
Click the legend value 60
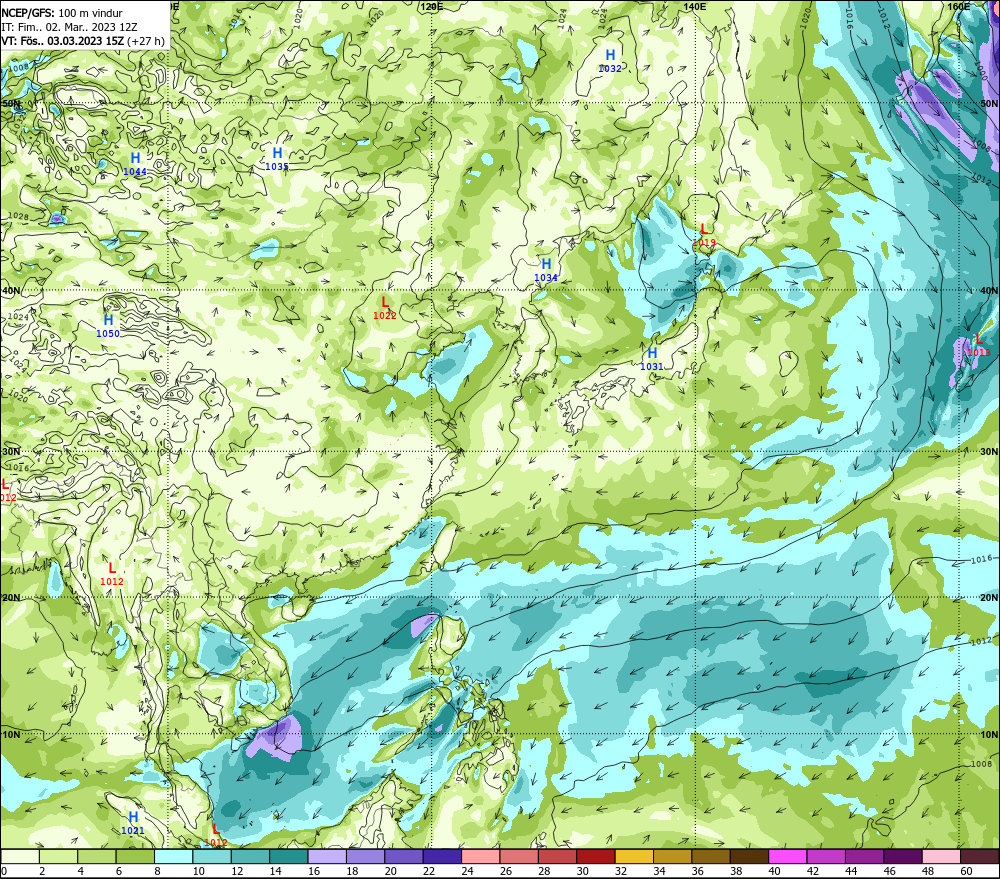[x=966, y=871]
